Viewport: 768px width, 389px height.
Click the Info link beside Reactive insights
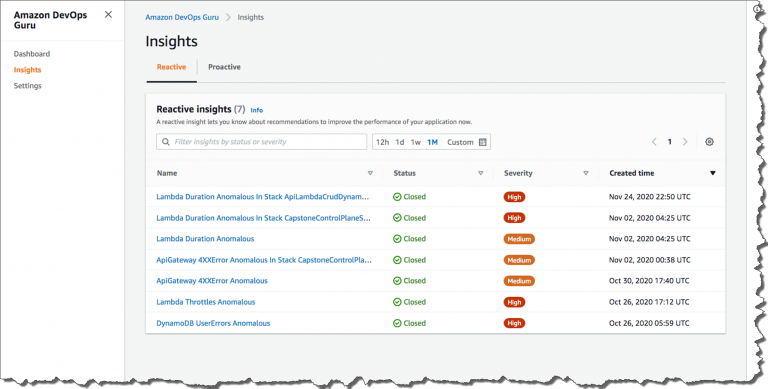pos(257,110)
